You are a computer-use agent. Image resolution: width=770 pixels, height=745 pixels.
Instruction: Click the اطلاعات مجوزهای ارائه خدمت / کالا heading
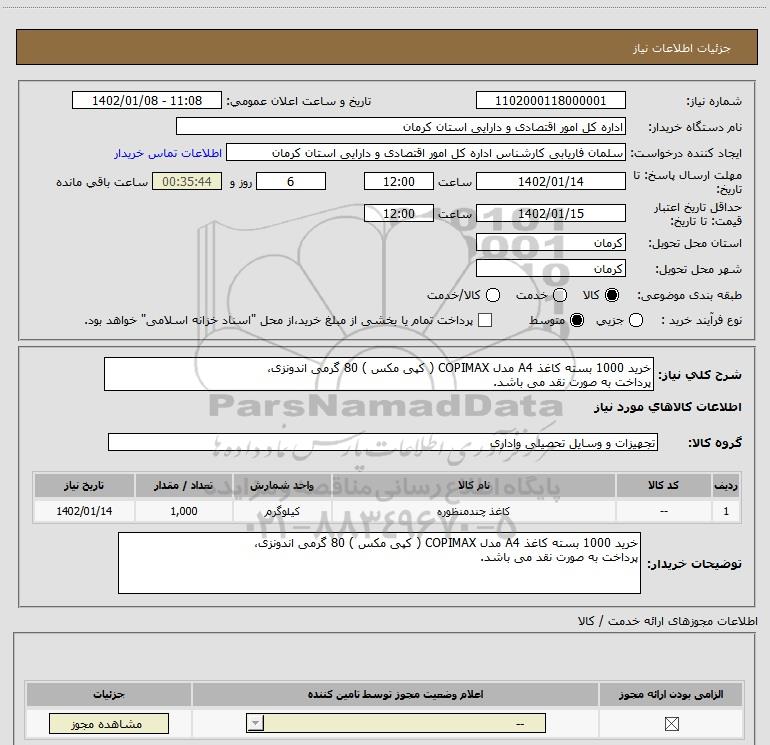pyautogui.click(x=667, y=621)
